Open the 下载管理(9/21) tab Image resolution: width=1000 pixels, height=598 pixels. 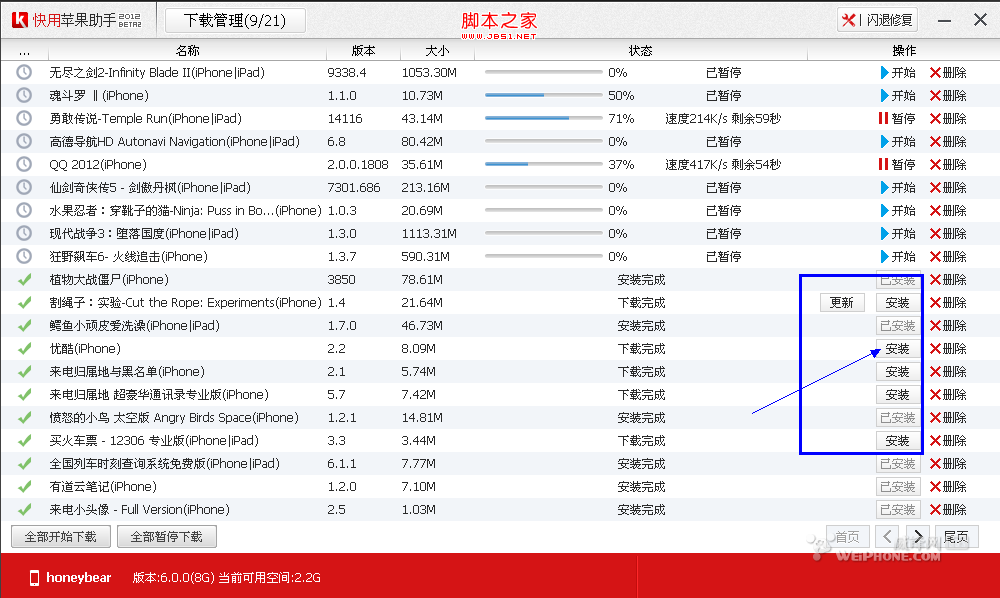235,20
